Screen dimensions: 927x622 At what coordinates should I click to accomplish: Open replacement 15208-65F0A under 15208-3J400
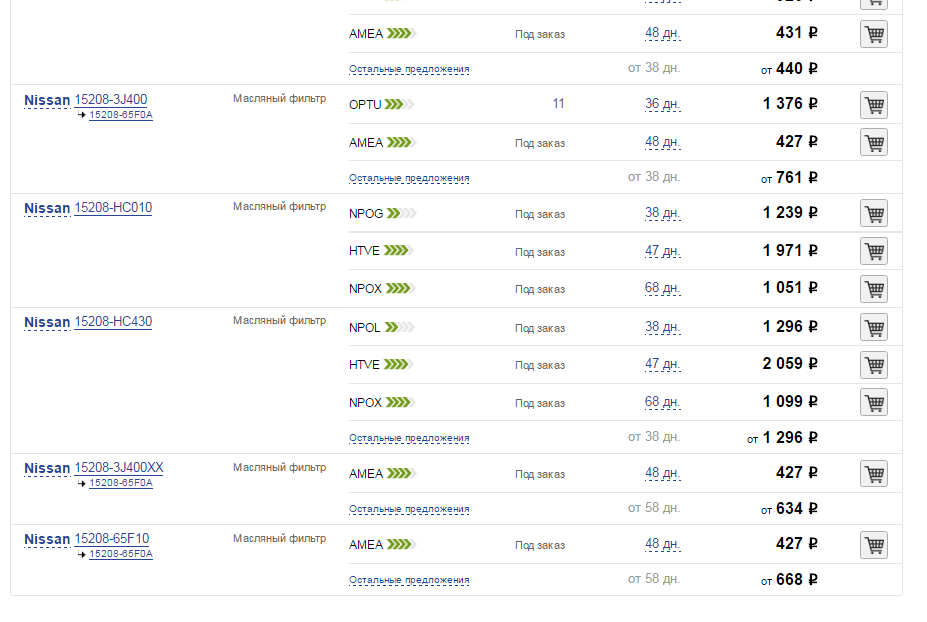click(121, 115)
